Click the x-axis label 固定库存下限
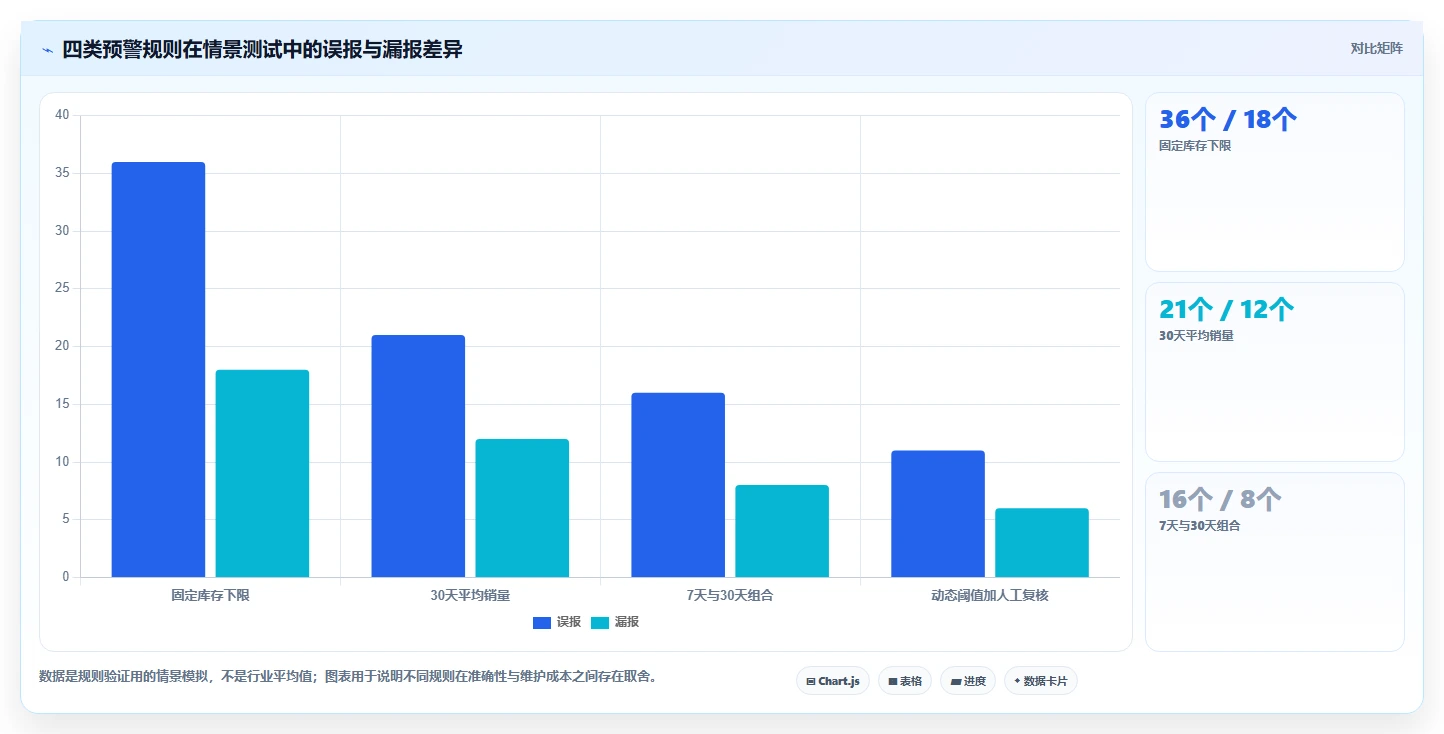Viewport: 1444px width, 734px height. coord(210,595)
